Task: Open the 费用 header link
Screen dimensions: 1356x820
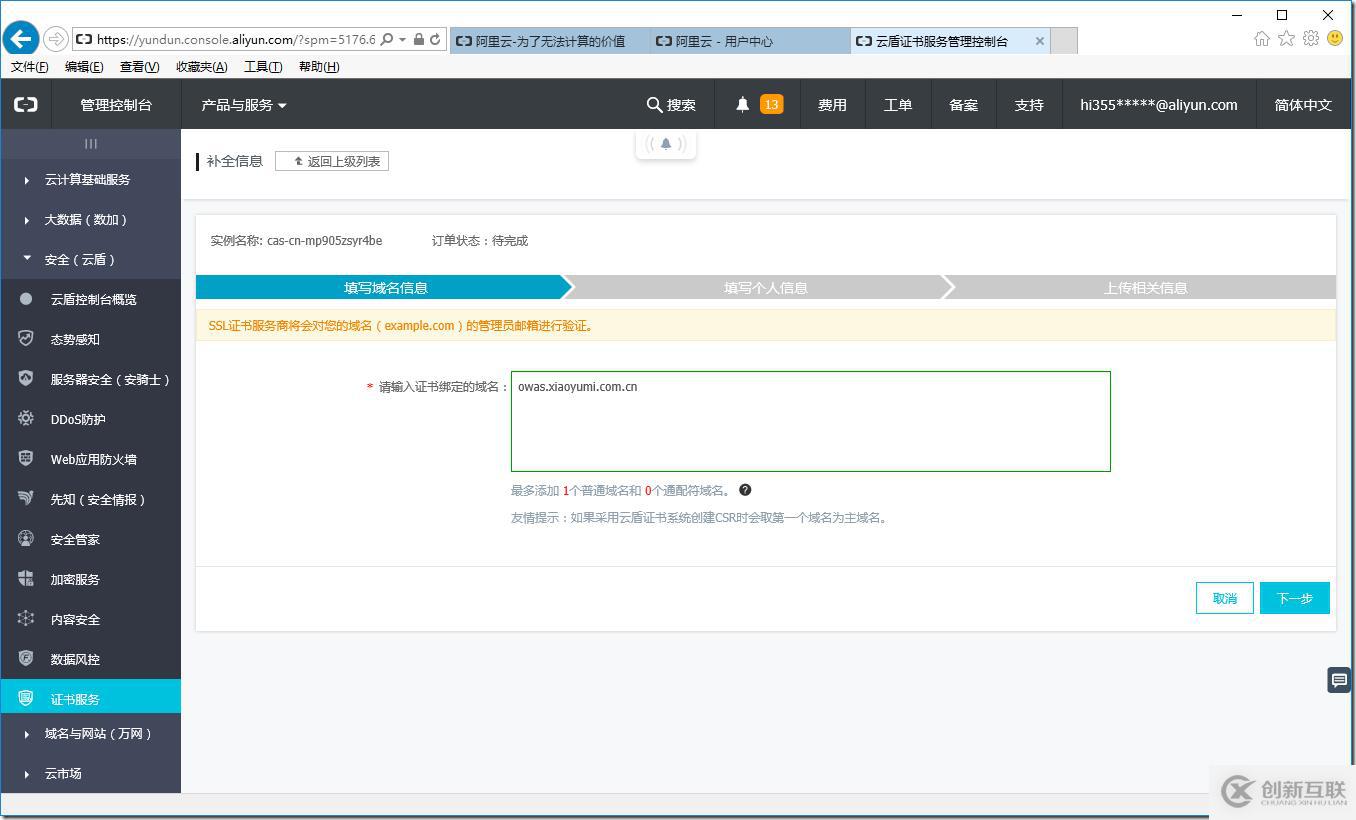Action: coord(833,105)
